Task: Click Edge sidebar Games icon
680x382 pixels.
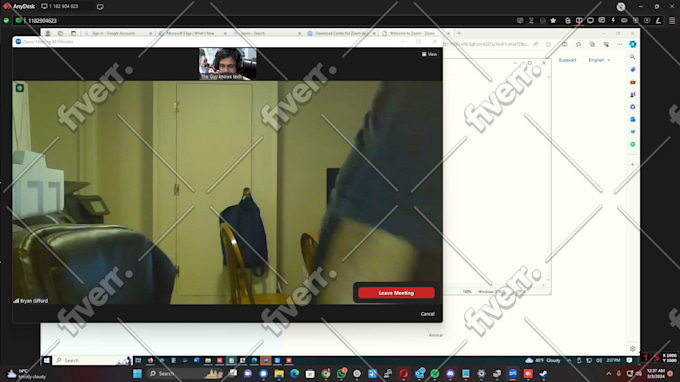Action: tap(633, 94)
